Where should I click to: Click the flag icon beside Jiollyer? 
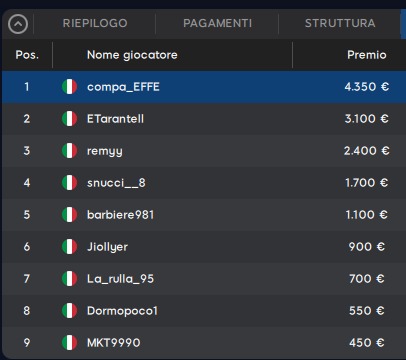click(70, 247)
